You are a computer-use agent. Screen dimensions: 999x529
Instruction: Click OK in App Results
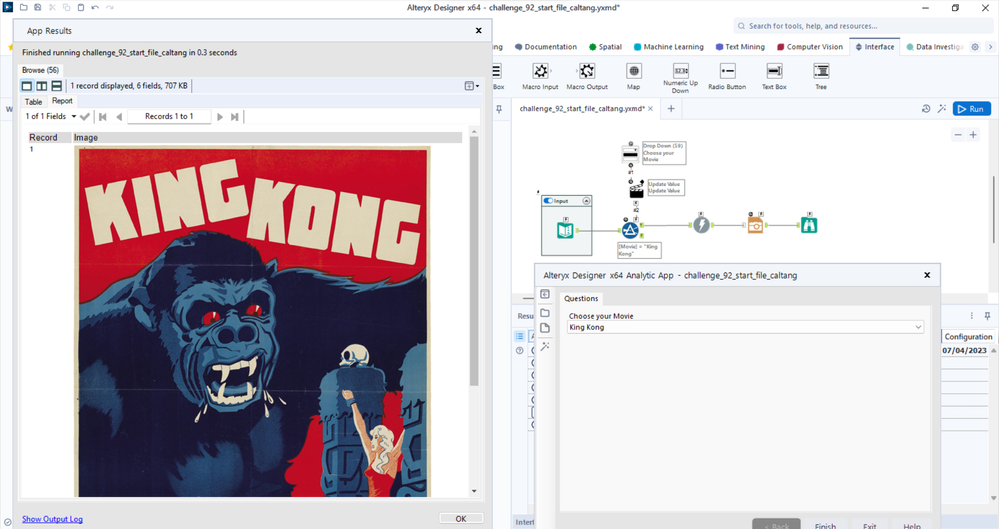point(461,519)
